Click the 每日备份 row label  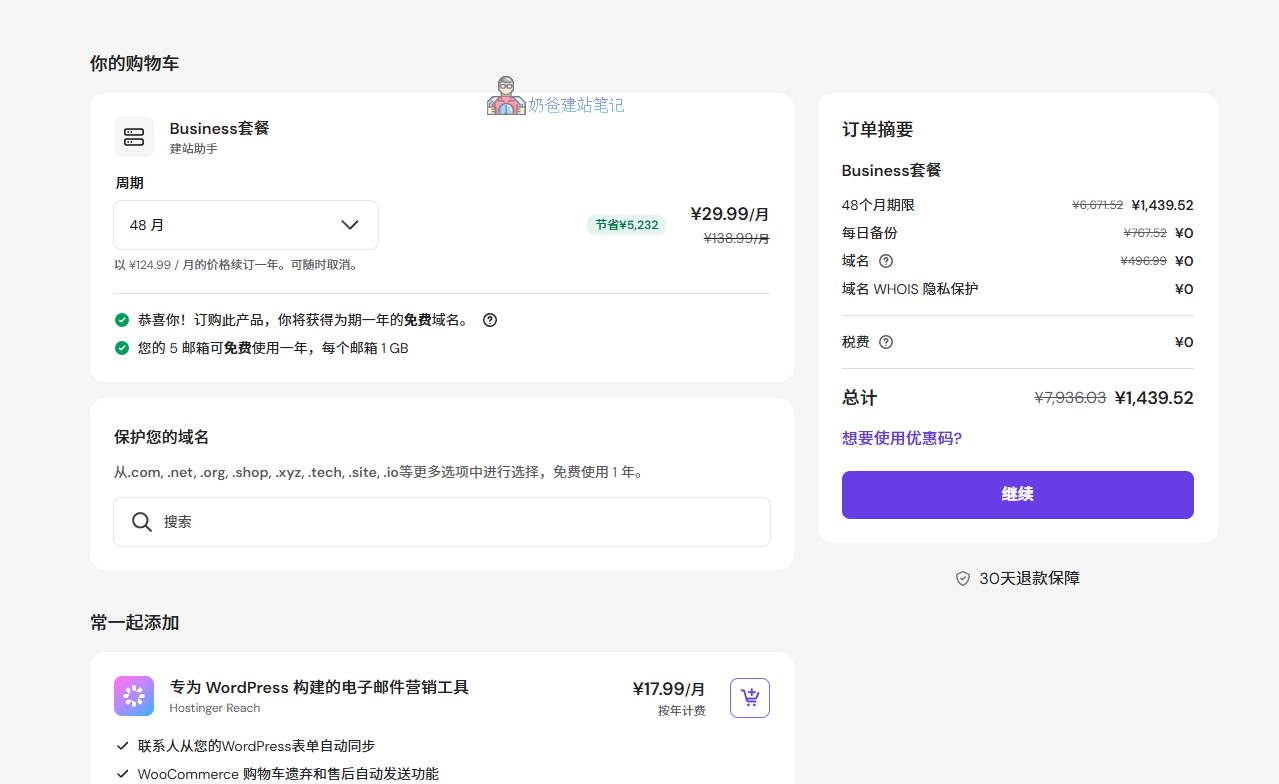(x=870, y=233)
